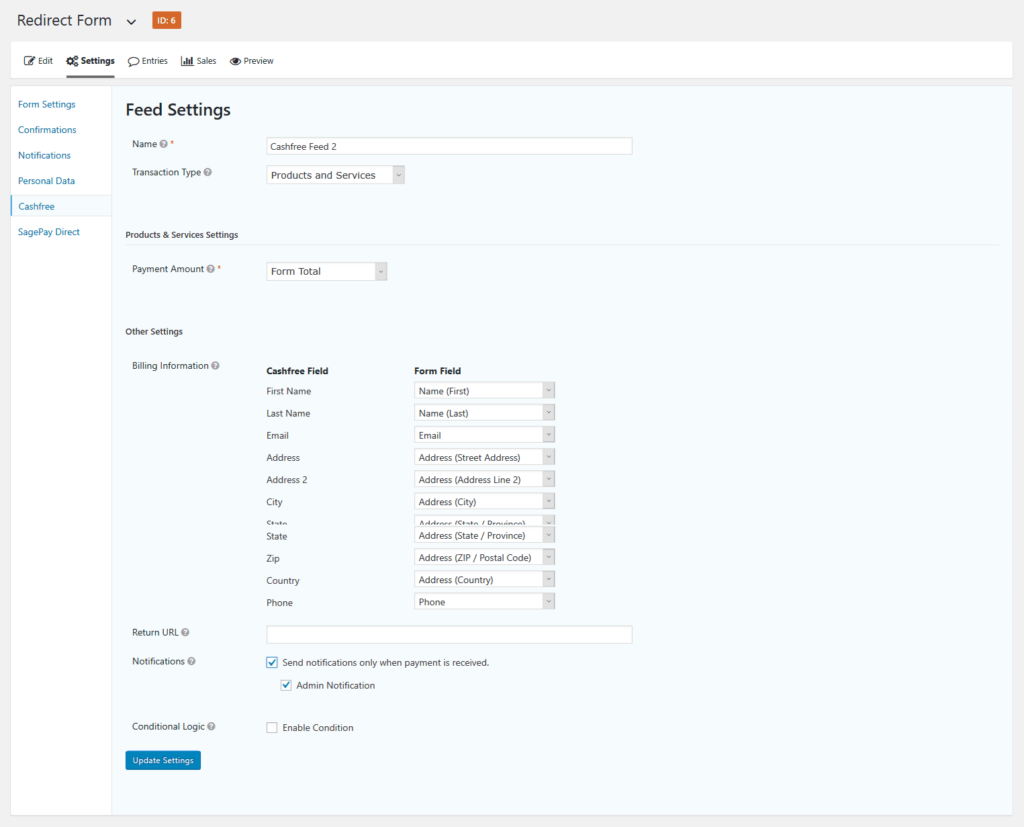Open the Notifications sidebar item

coord(44,155)
